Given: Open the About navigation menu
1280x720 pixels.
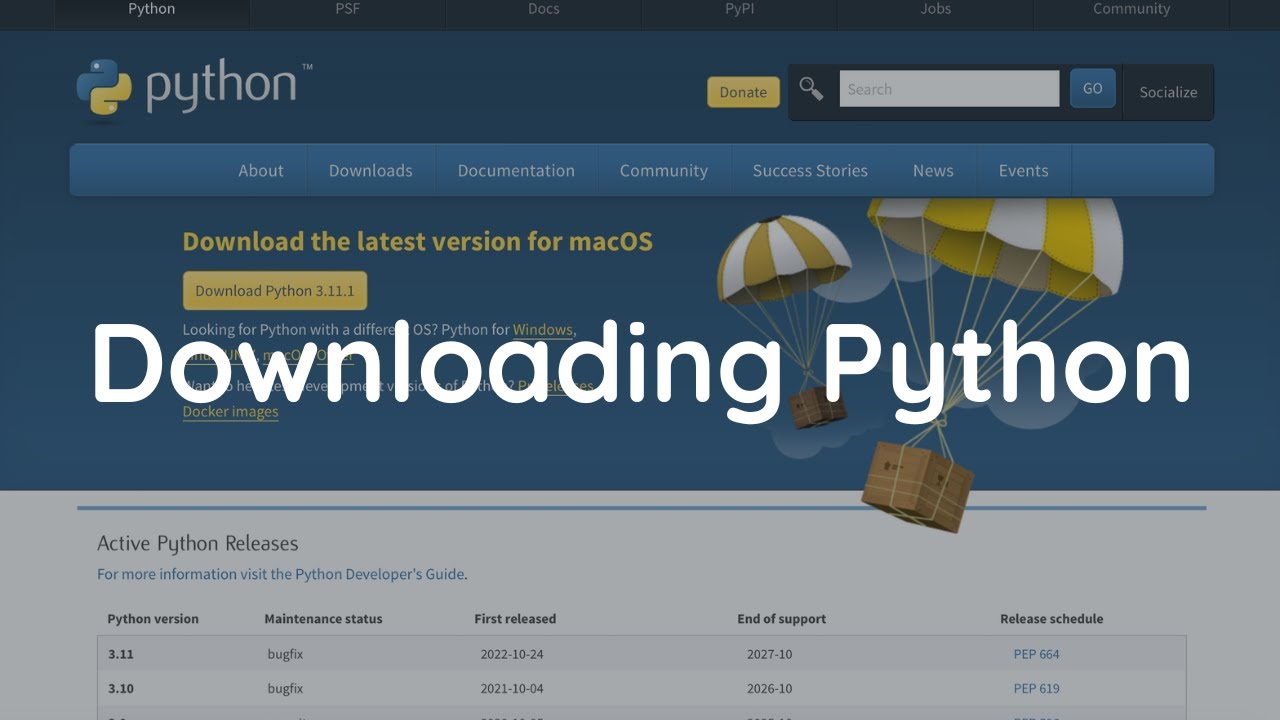Looking at the screenshot, I should pos(261,171).
